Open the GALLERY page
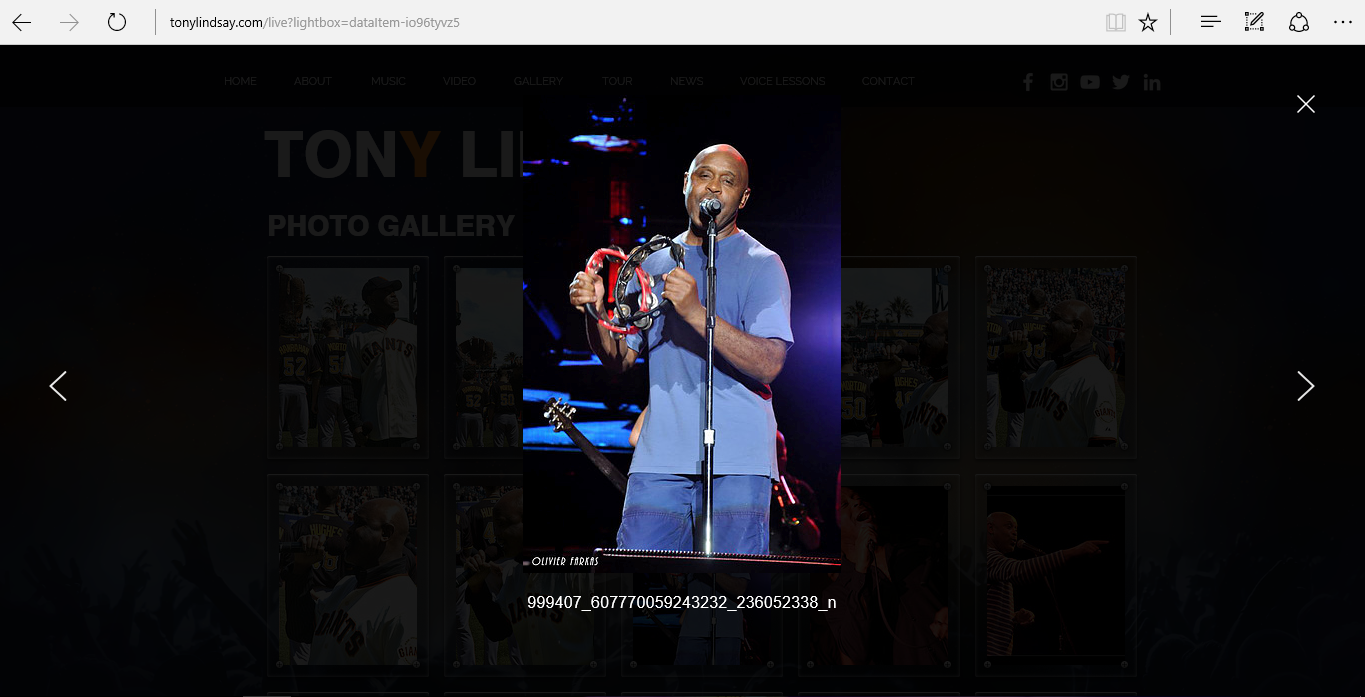This screenshot has height=697, width=1365. [538, 82]
